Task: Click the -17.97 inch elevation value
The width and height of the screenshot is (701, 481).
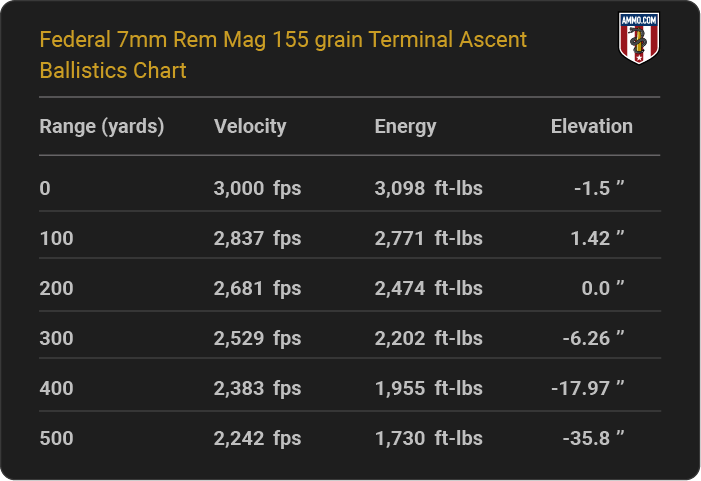Action: (587, 388)
